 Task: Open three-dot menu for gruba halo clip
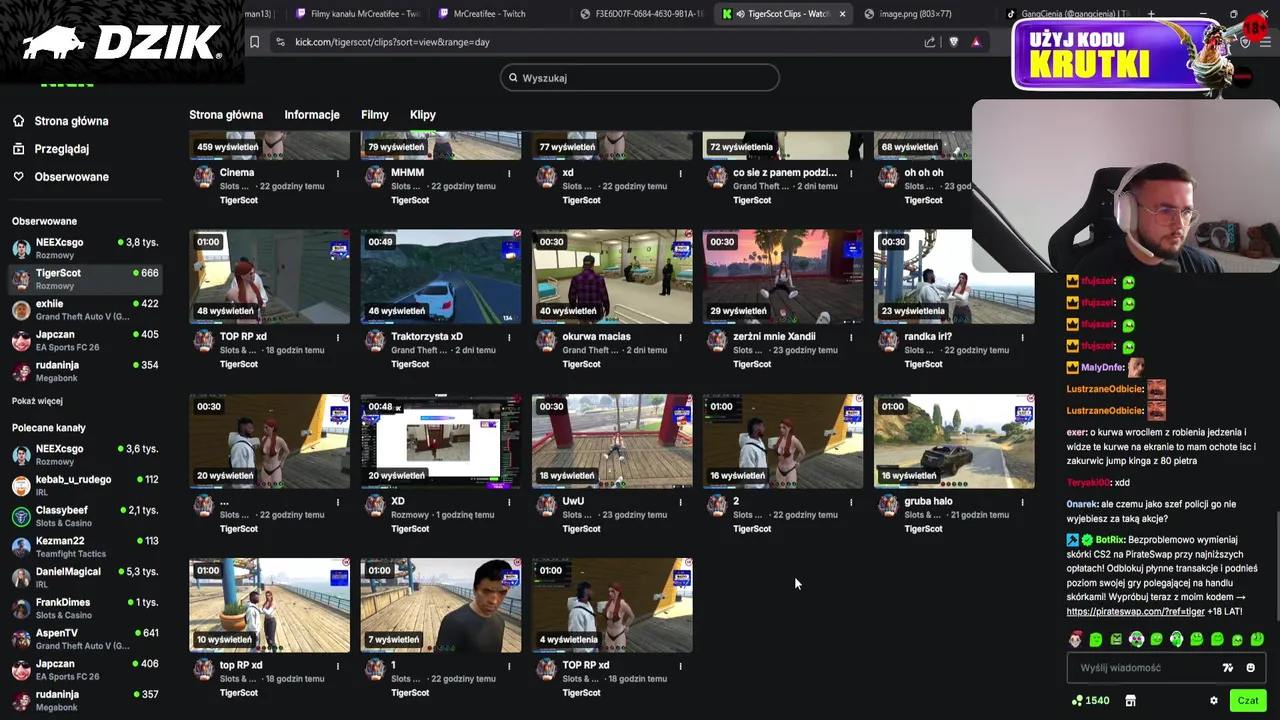[1022, 502]
